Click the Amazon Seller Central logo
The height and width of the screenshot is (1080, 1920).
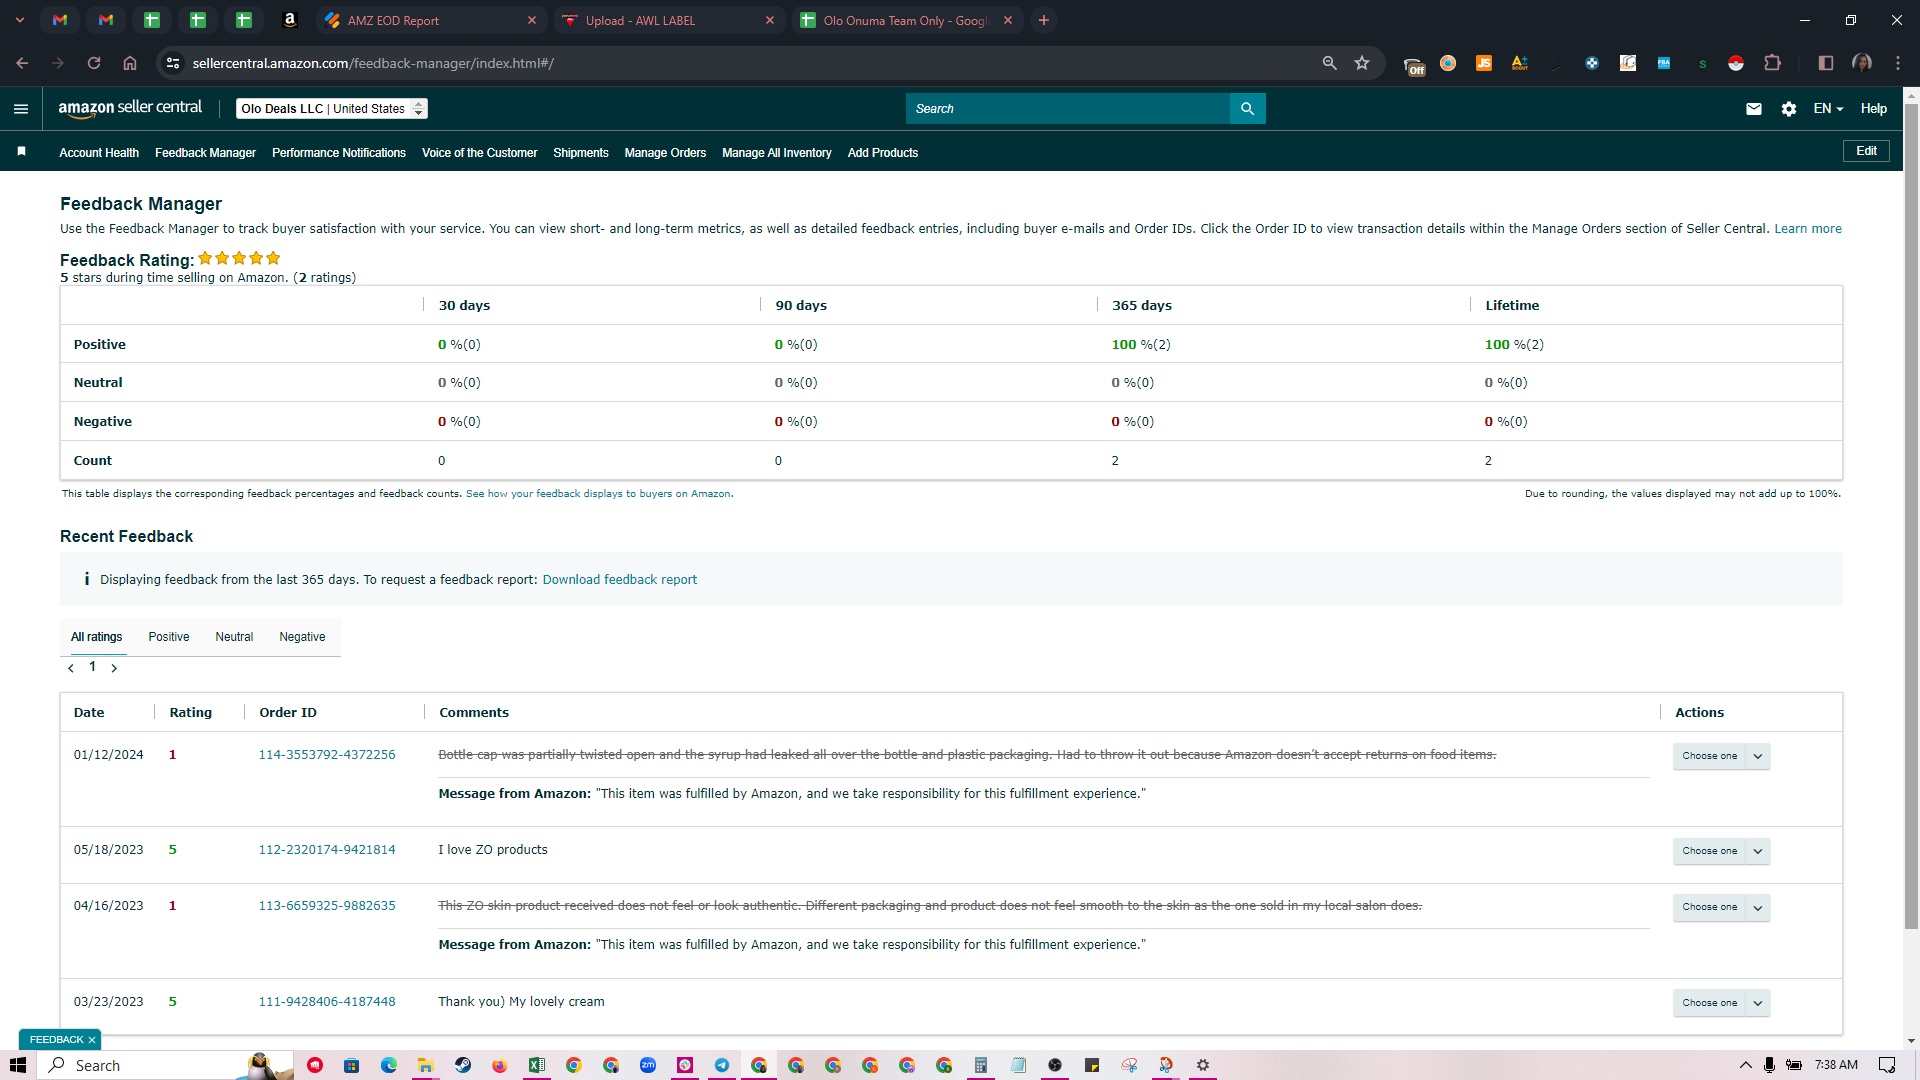pyautogui.click(x=130, y=108)
